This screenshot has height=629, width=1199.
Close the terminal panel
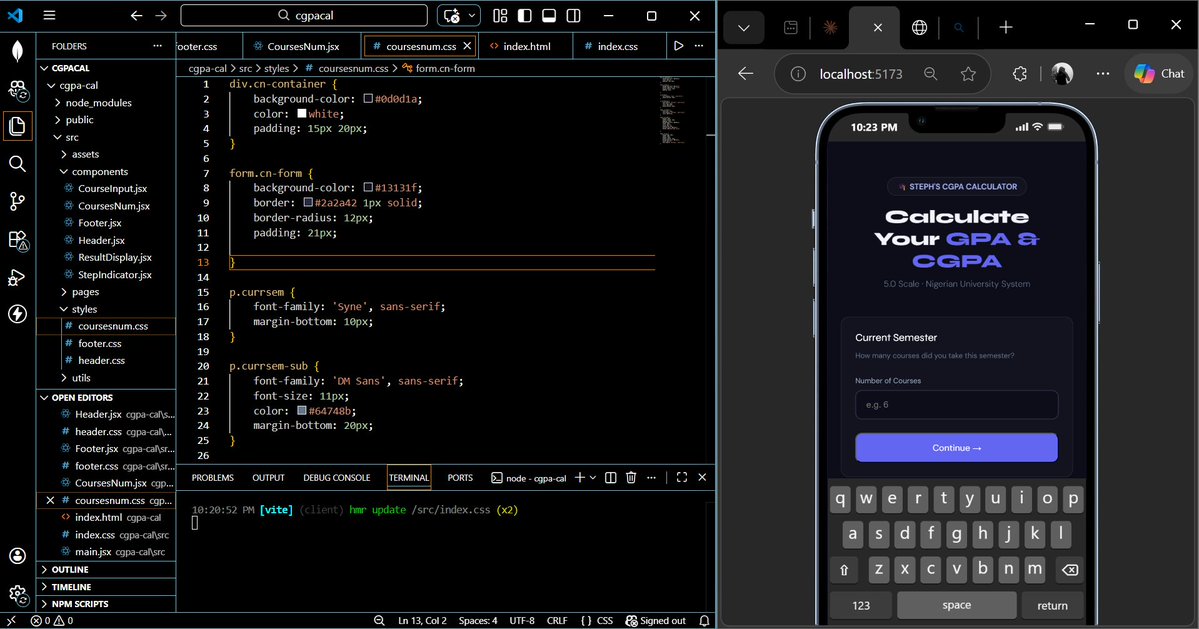click(702, 477)
